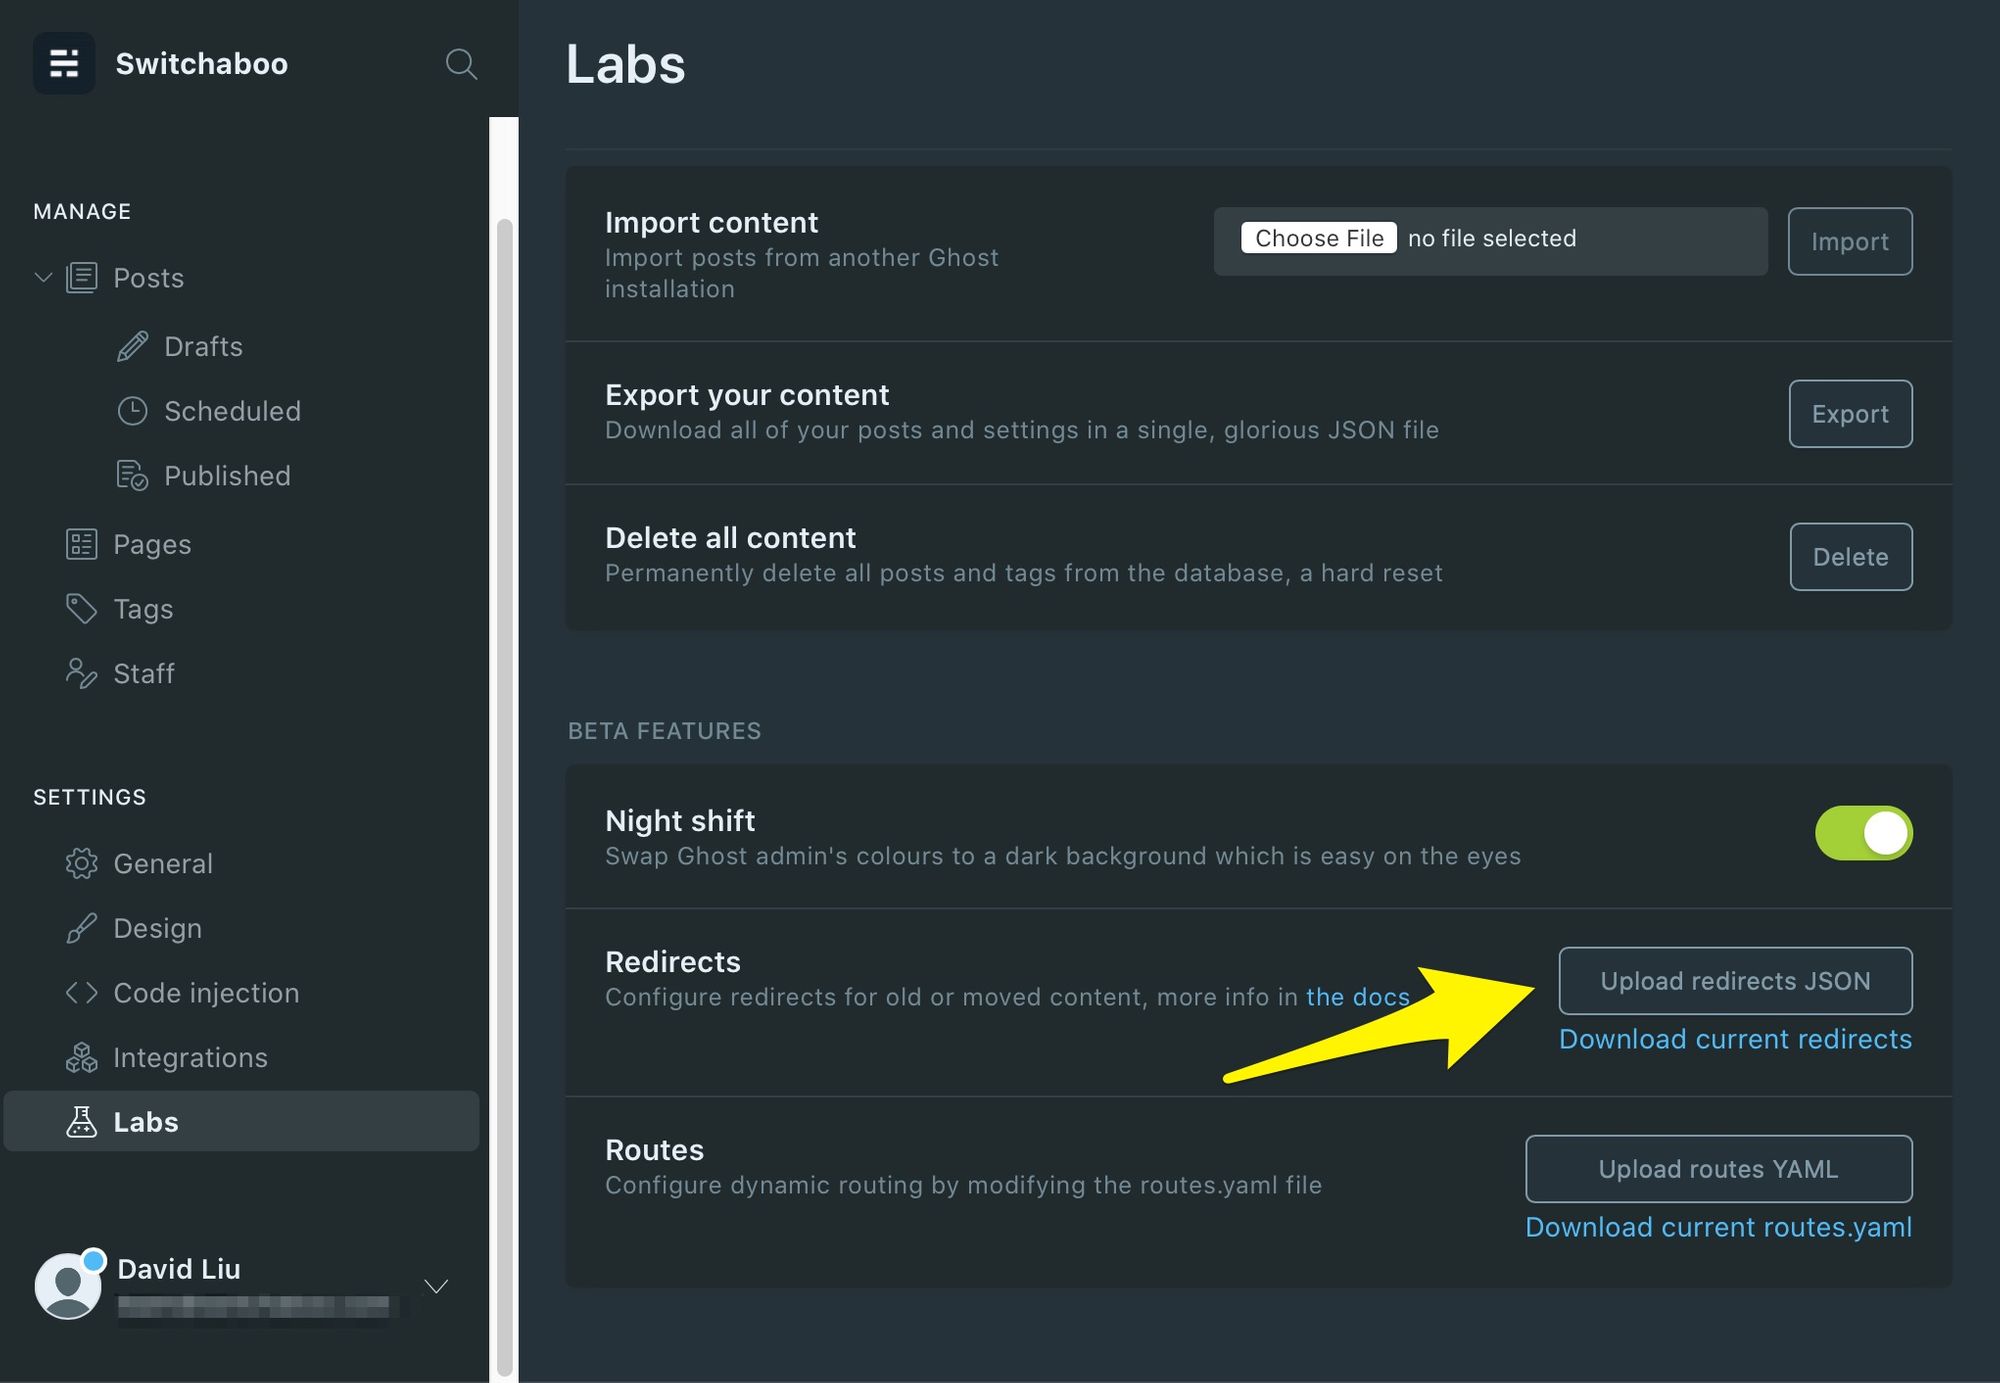2000x1383 pixels.
Task: Click Upload redirects JSON button
Action: pos(1736,980)
